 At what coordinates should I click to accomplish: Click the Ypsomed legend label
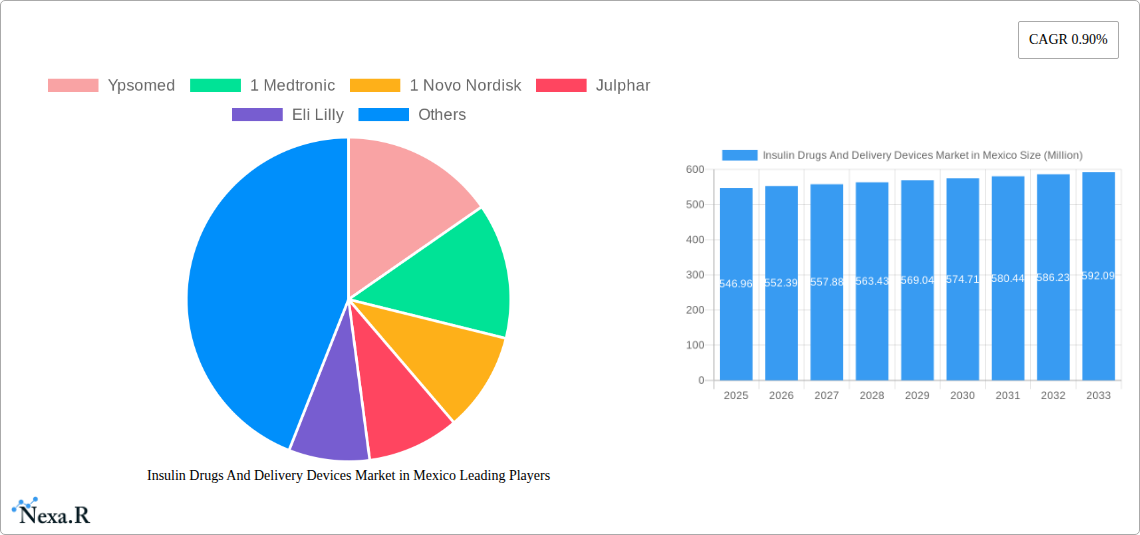click(x=141, y=86)
